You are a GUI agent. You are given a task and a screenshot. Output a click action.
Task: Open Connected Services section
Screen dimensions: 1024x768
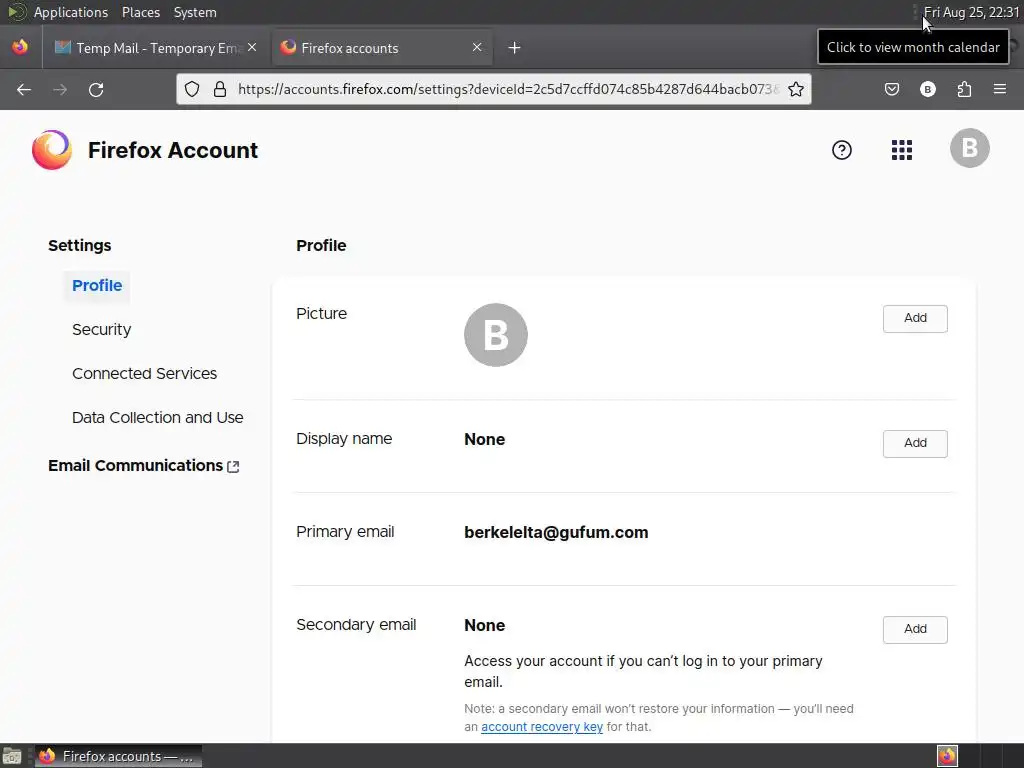[x=144, y=374]
